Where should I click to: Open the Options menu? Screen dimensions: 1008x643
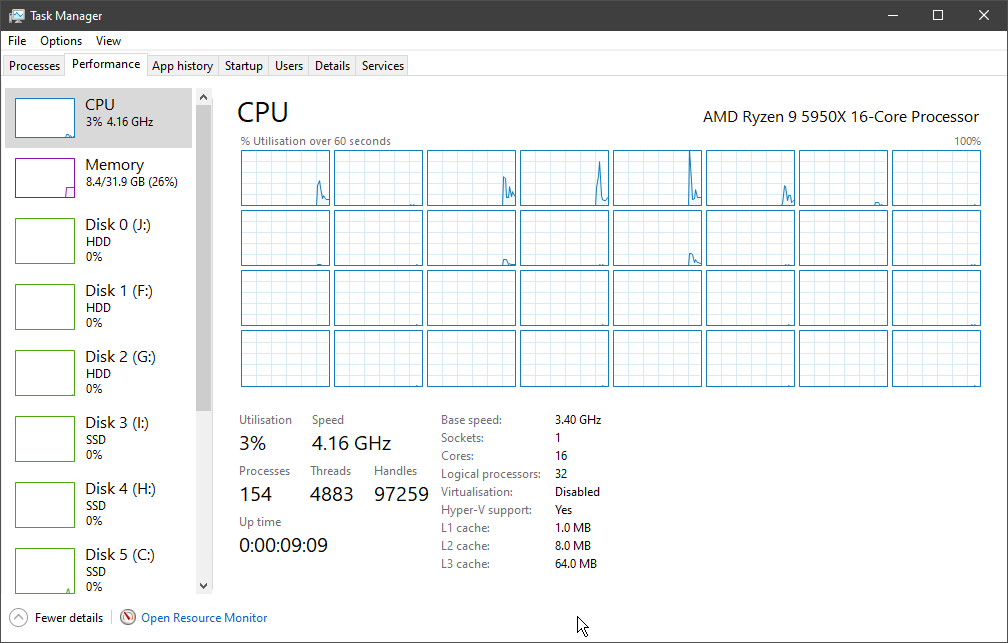[x=61, y=41]
